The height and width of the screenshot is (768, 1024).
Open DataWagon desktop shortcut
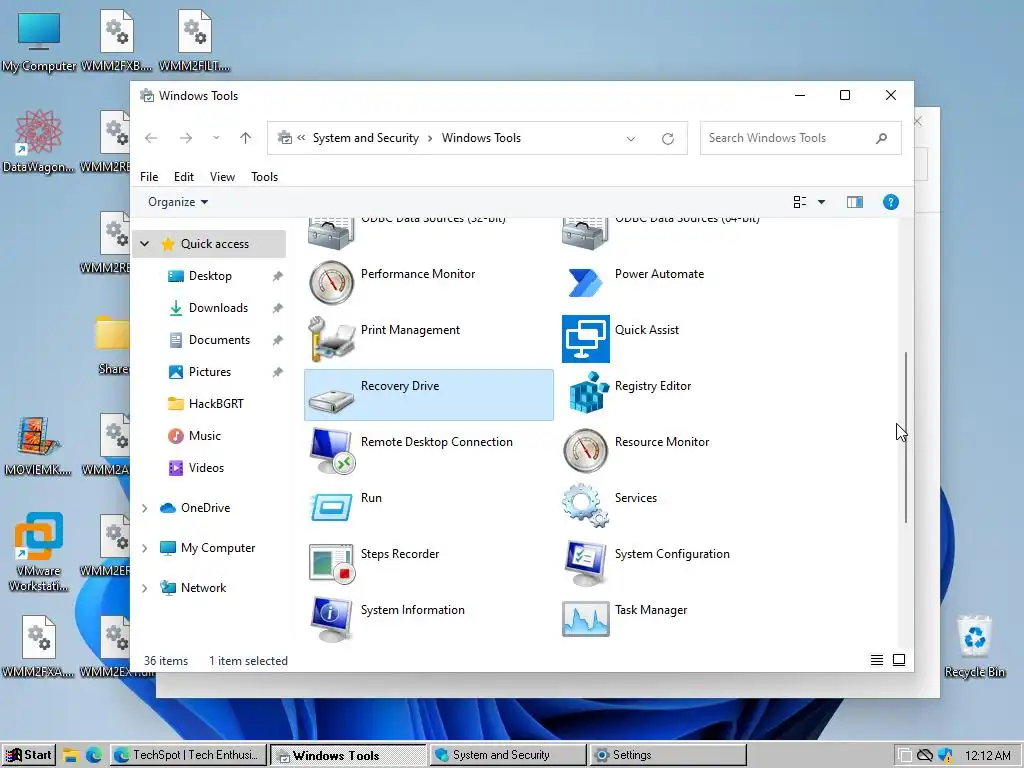[x=39, y=142]
